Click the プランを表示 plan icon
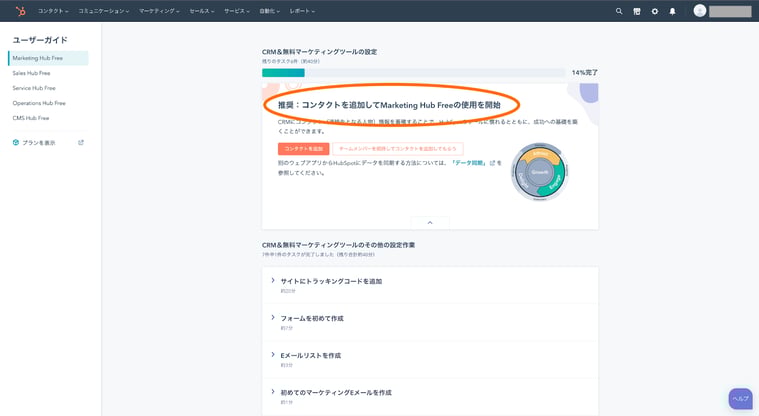The image size is (759, 416). pyautogui.click(x=15, y=142)
